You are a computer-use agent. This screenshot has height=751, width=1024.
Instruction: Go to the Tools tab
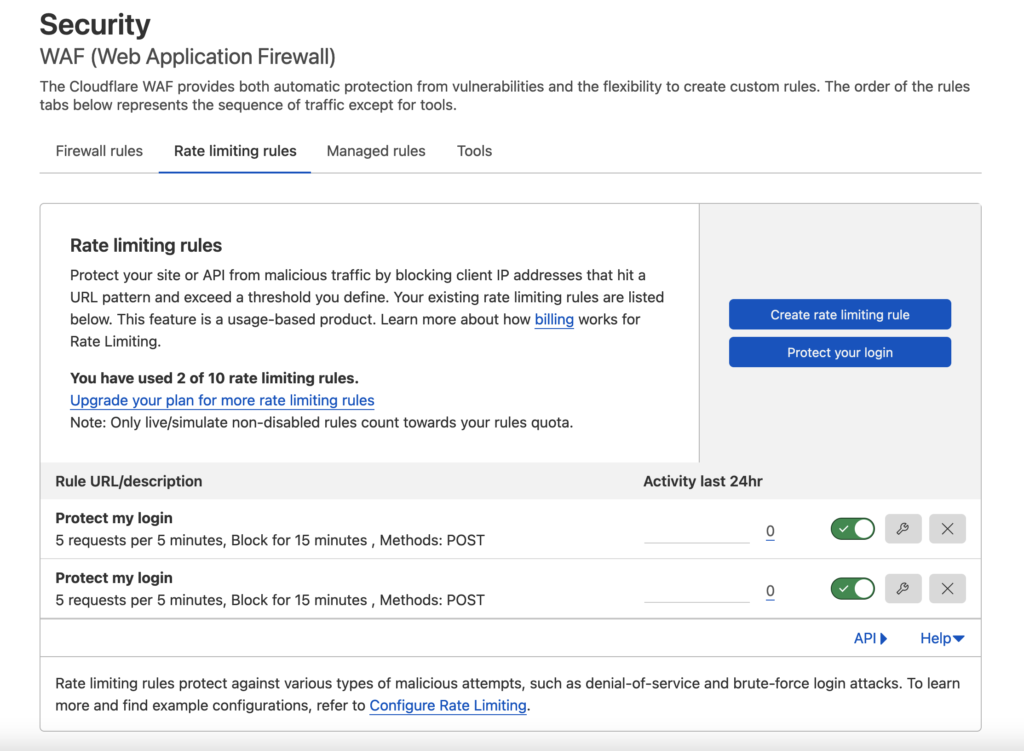475,151
